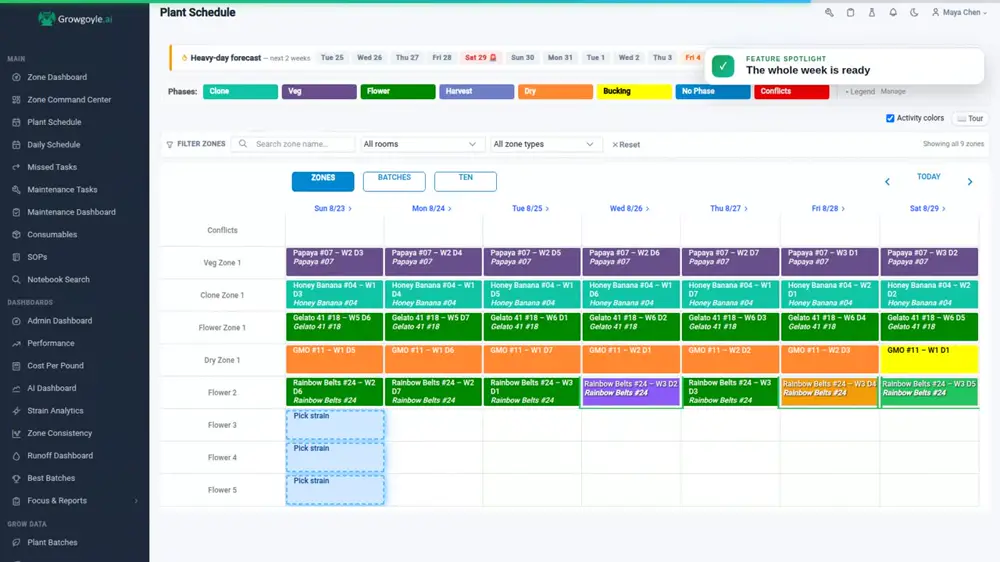Image resolution: width=1000 pixels, height=562 pixels.
Task: Click the Manage phases link
Action: pos(893,92)
